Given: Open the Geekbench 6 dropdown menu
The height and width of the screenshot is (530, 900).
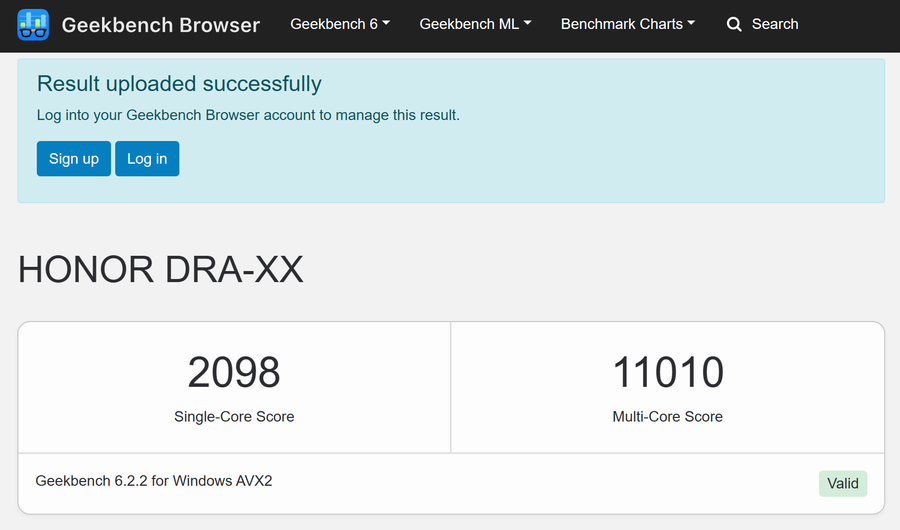Looking at the screenshot, I should 340,24.
